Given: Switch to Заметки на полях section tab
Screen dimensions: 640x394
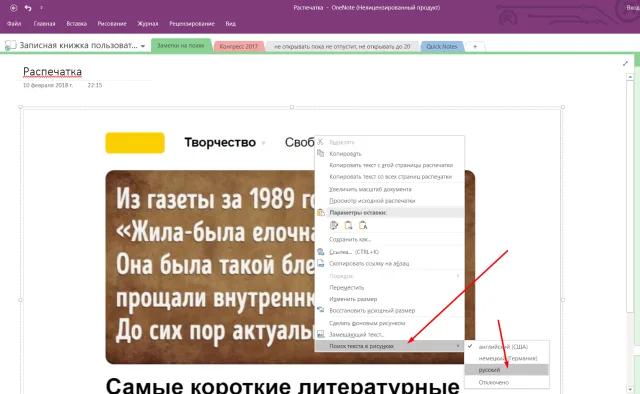Looking at the screenshot, I should (181, 46).
